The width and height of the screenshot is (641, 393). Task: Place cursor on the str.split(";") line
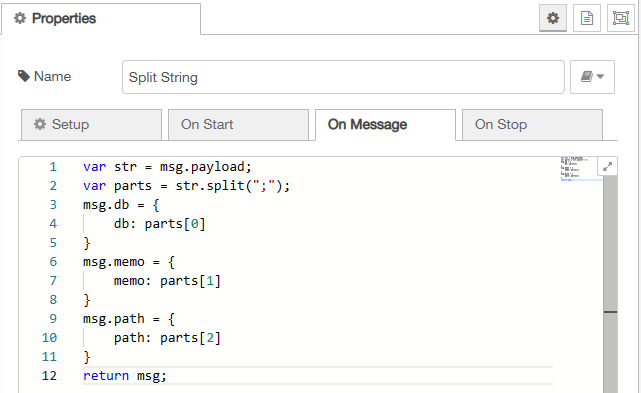coord(186,186)
